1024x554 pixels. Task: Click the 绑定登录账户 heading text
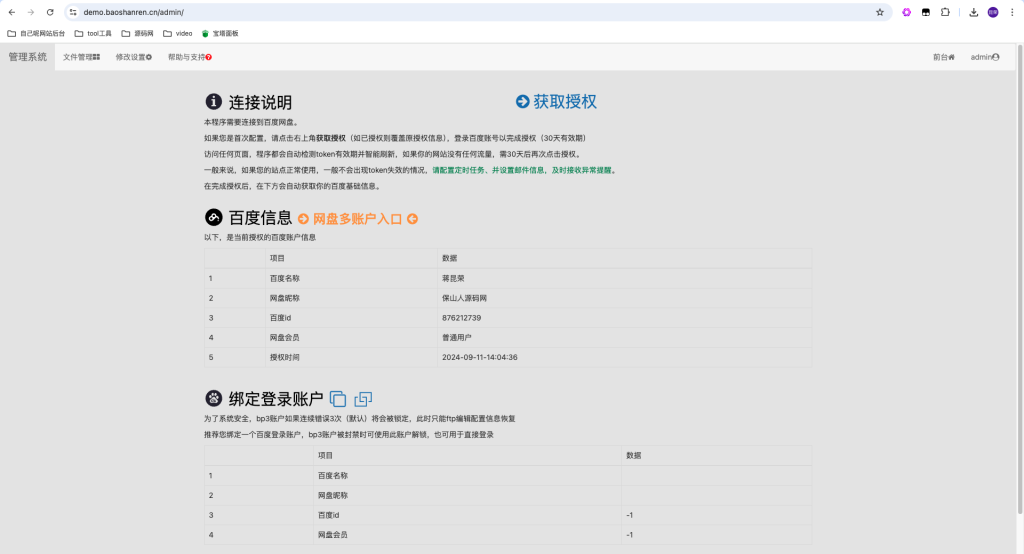point(276,399)
